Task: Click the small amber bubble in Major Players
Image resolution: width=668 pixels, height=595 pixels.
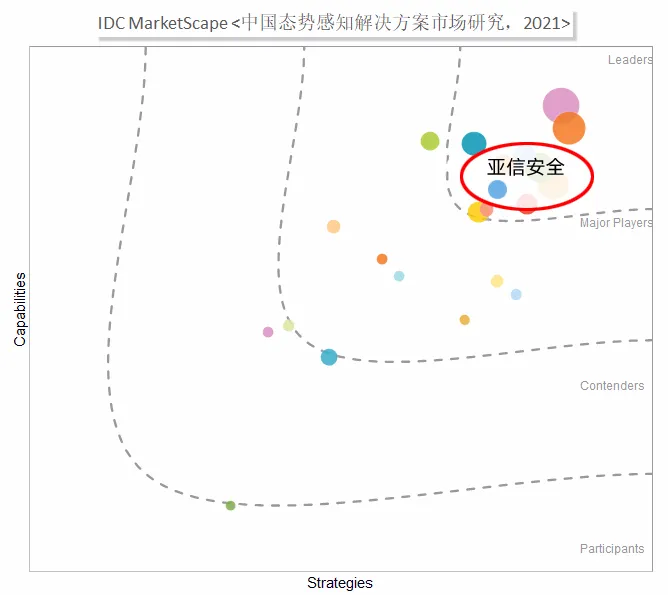Action: [465, 320]
